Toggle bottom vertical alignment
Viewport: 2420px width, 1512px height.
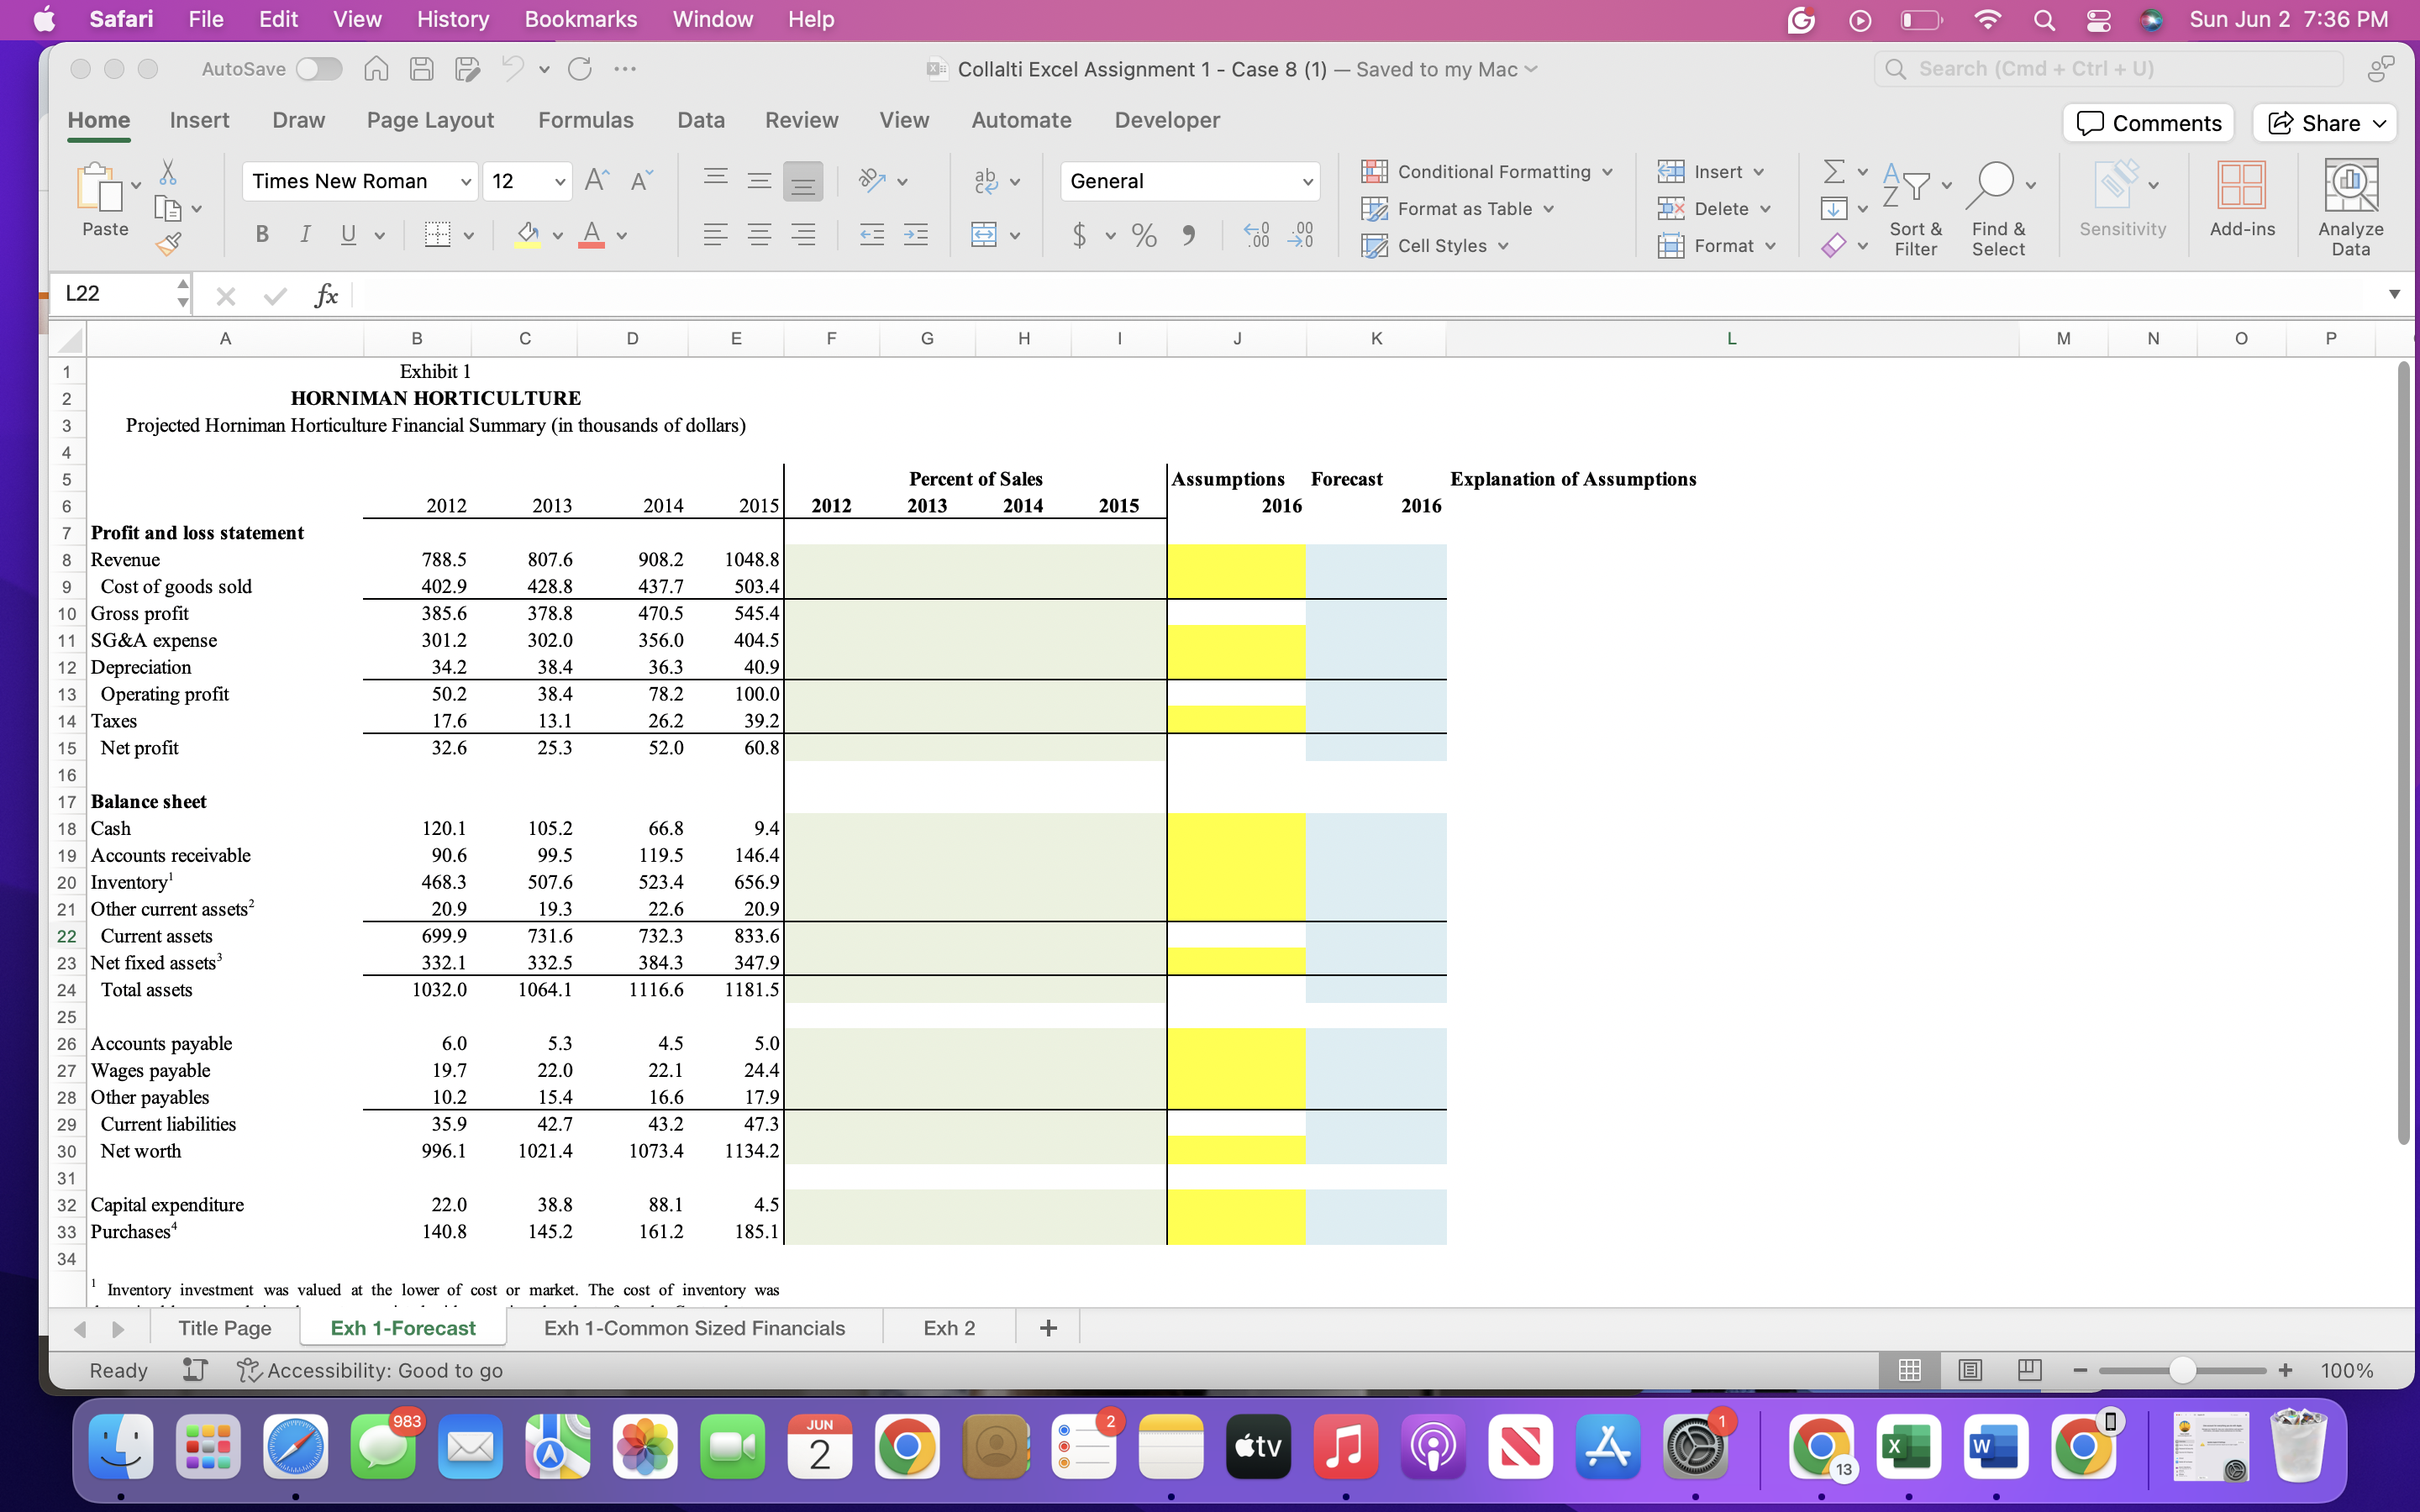[x=803, y=181]
